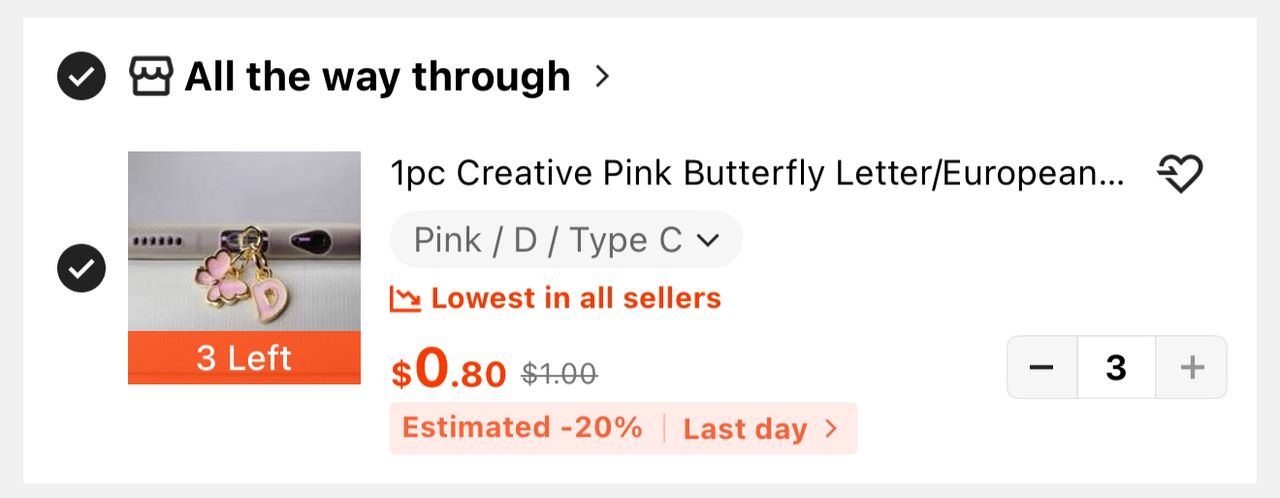Image resolution: width=1280 pixels, height=498 pixels.
Task: Click the Last day promotion label
Action: coord(745,429)
